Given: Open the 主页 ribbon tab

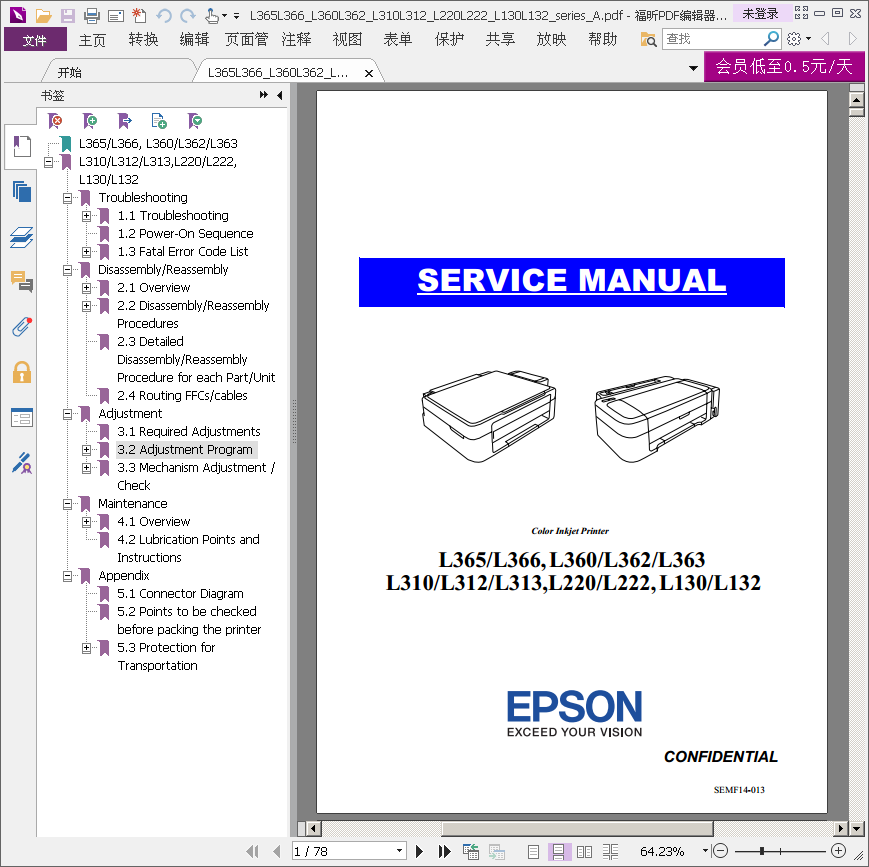Looking at the screenshot, I should (92, 39).
